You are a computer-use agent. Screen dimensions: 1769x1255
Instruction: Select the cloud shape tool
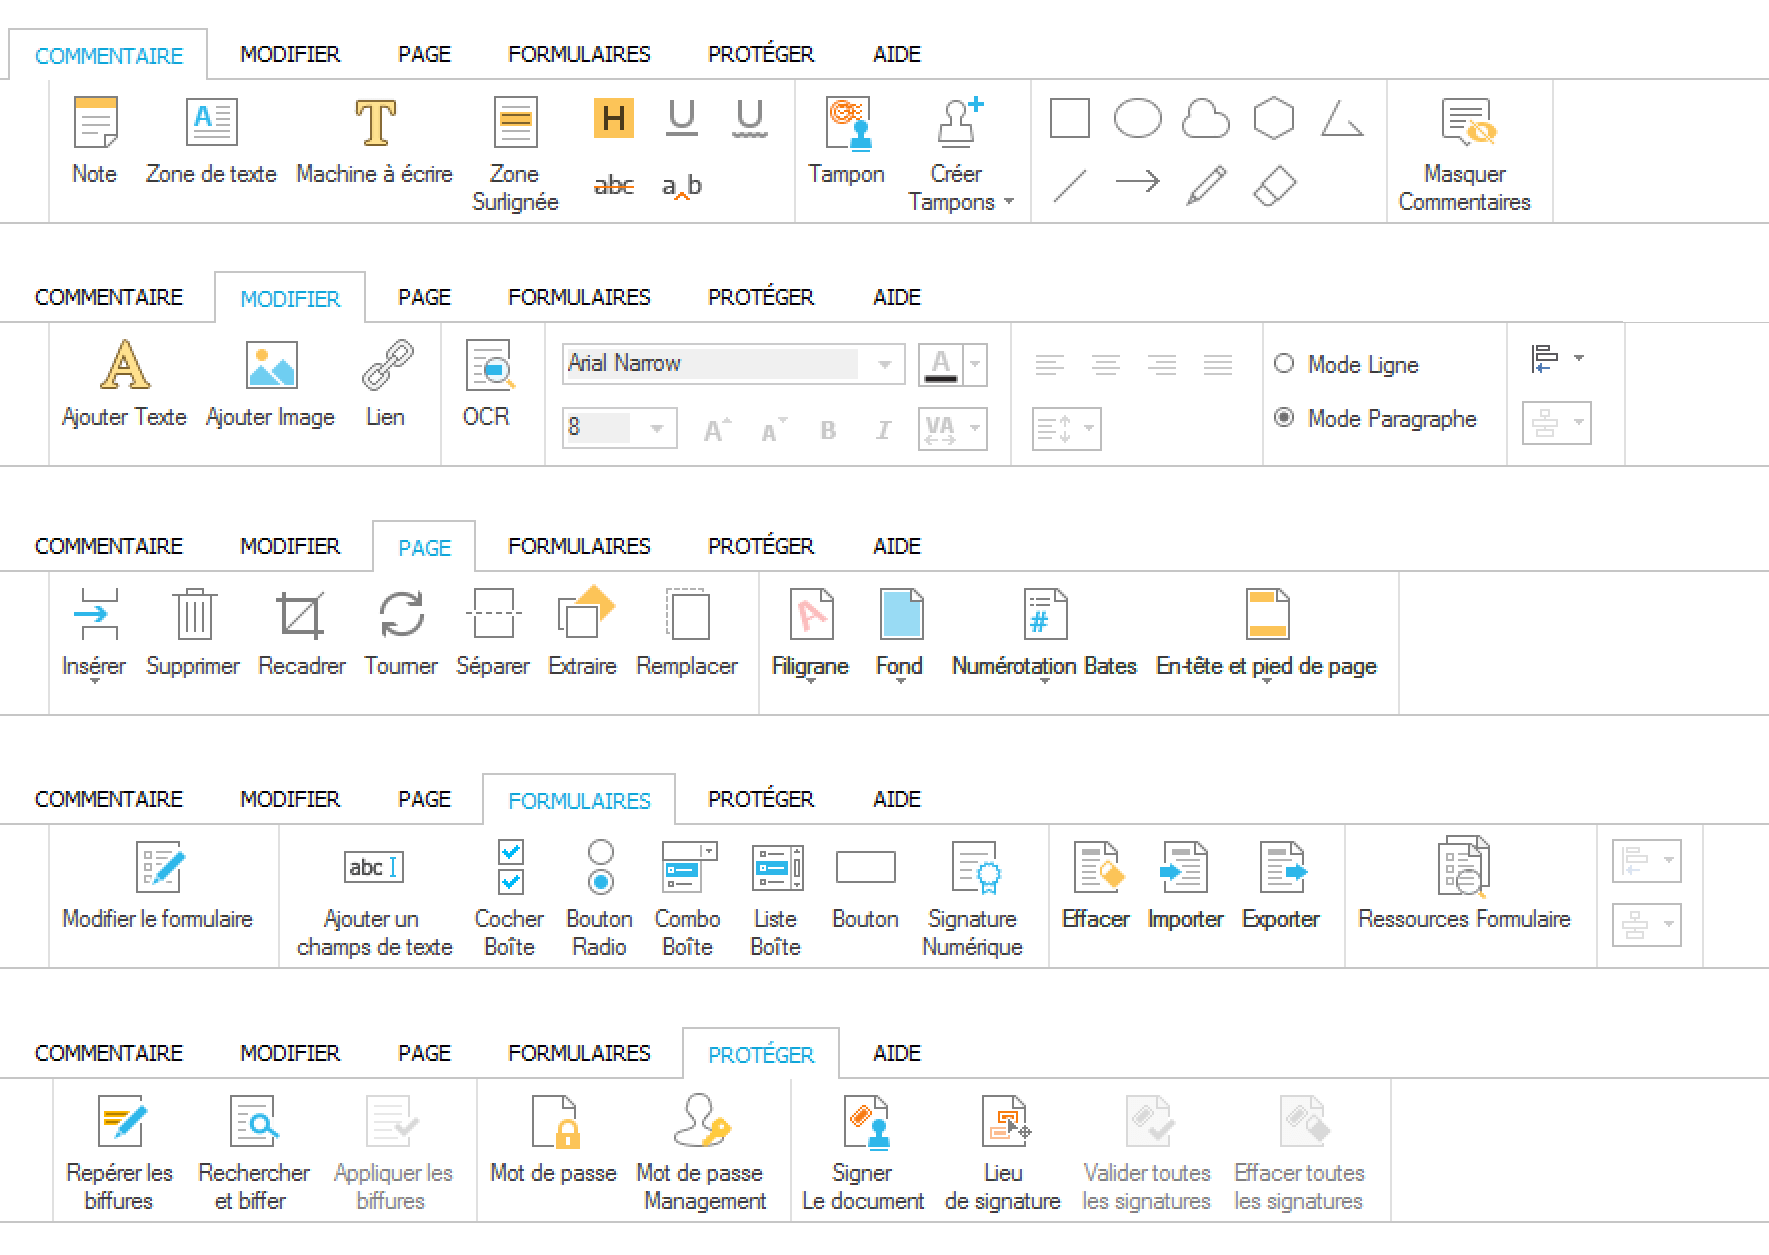click(x=1206, y=118)
